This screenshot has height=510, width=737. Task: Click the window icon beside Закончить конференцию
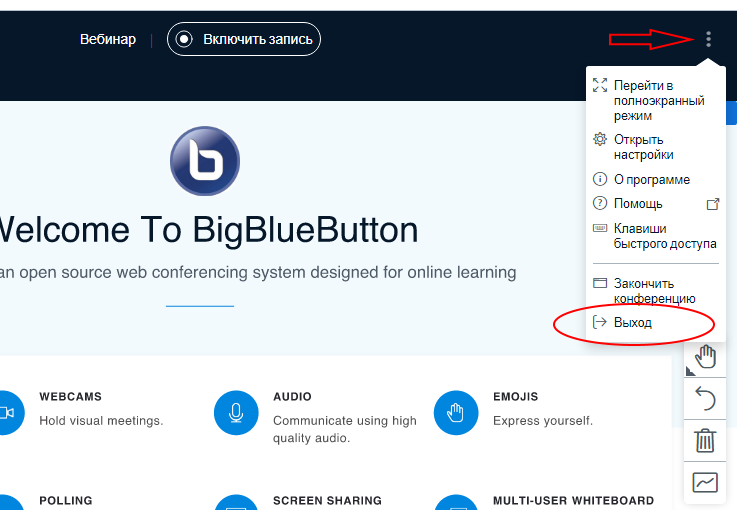click(x=600, y=283)
